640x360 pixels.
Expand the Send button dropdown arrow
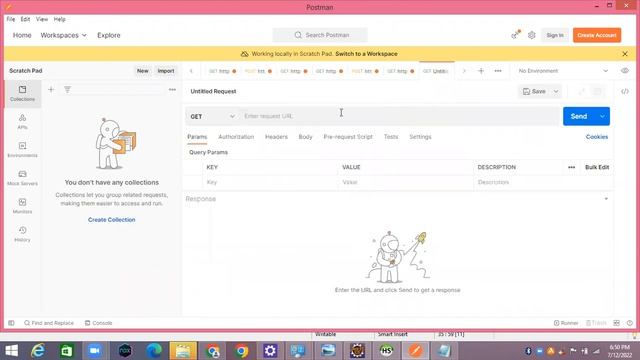(x=602, y=116)
